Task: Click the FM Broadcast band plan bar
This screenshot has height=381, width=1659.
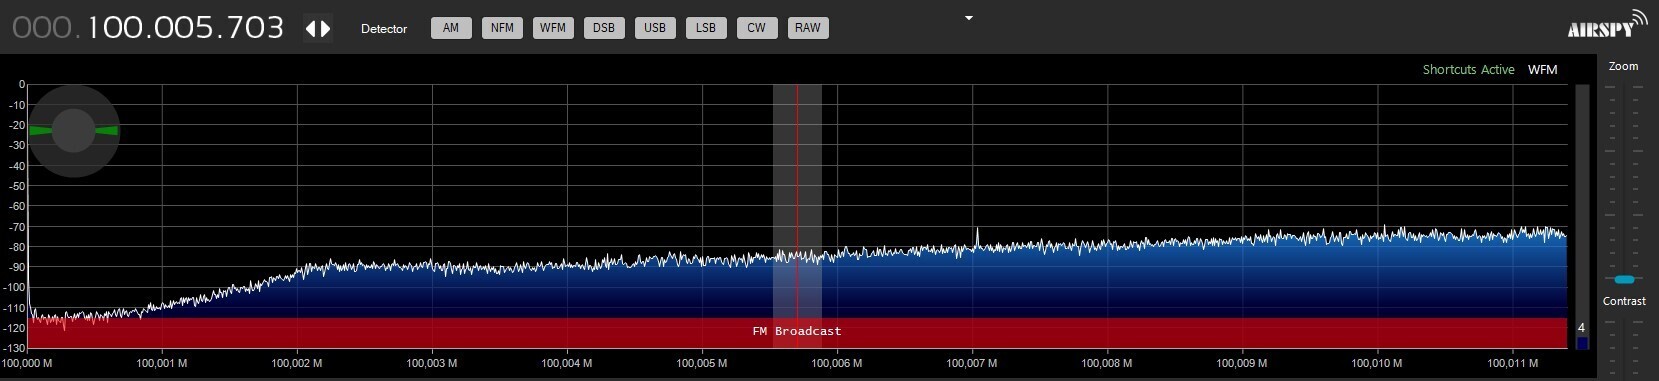Action: pos(797,332)
